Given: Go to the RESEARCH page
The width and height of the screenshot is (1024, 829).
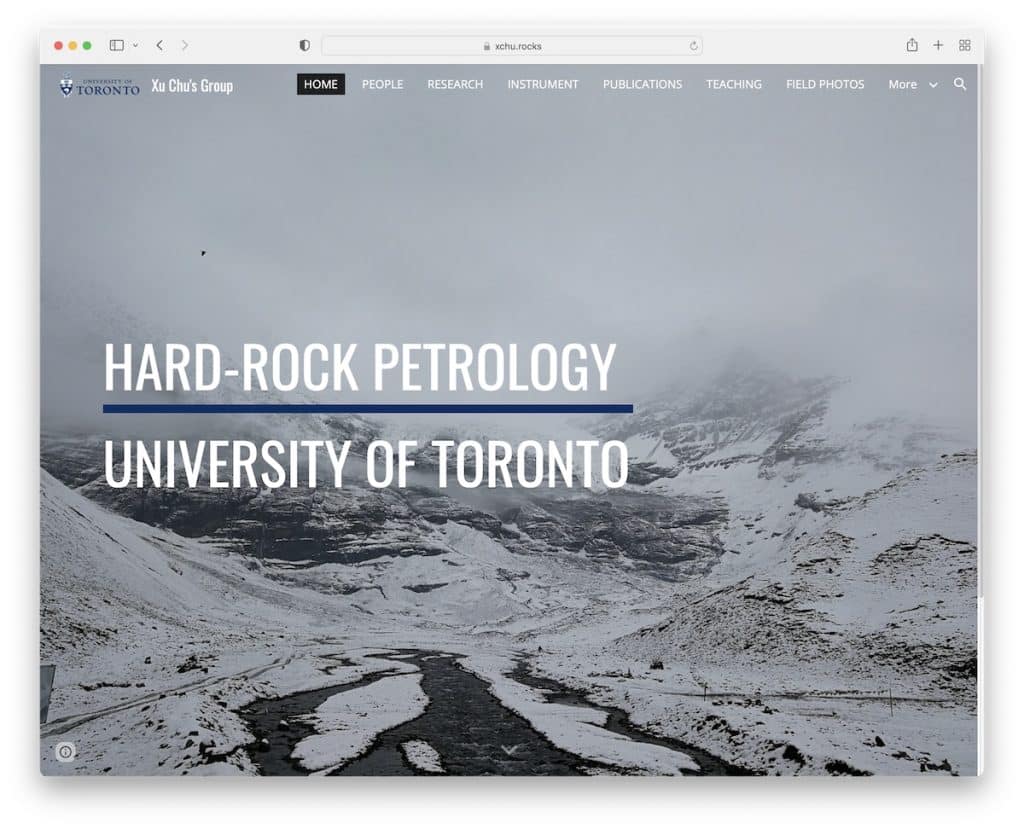Looking at the screenshot, I should pos(455,84).
